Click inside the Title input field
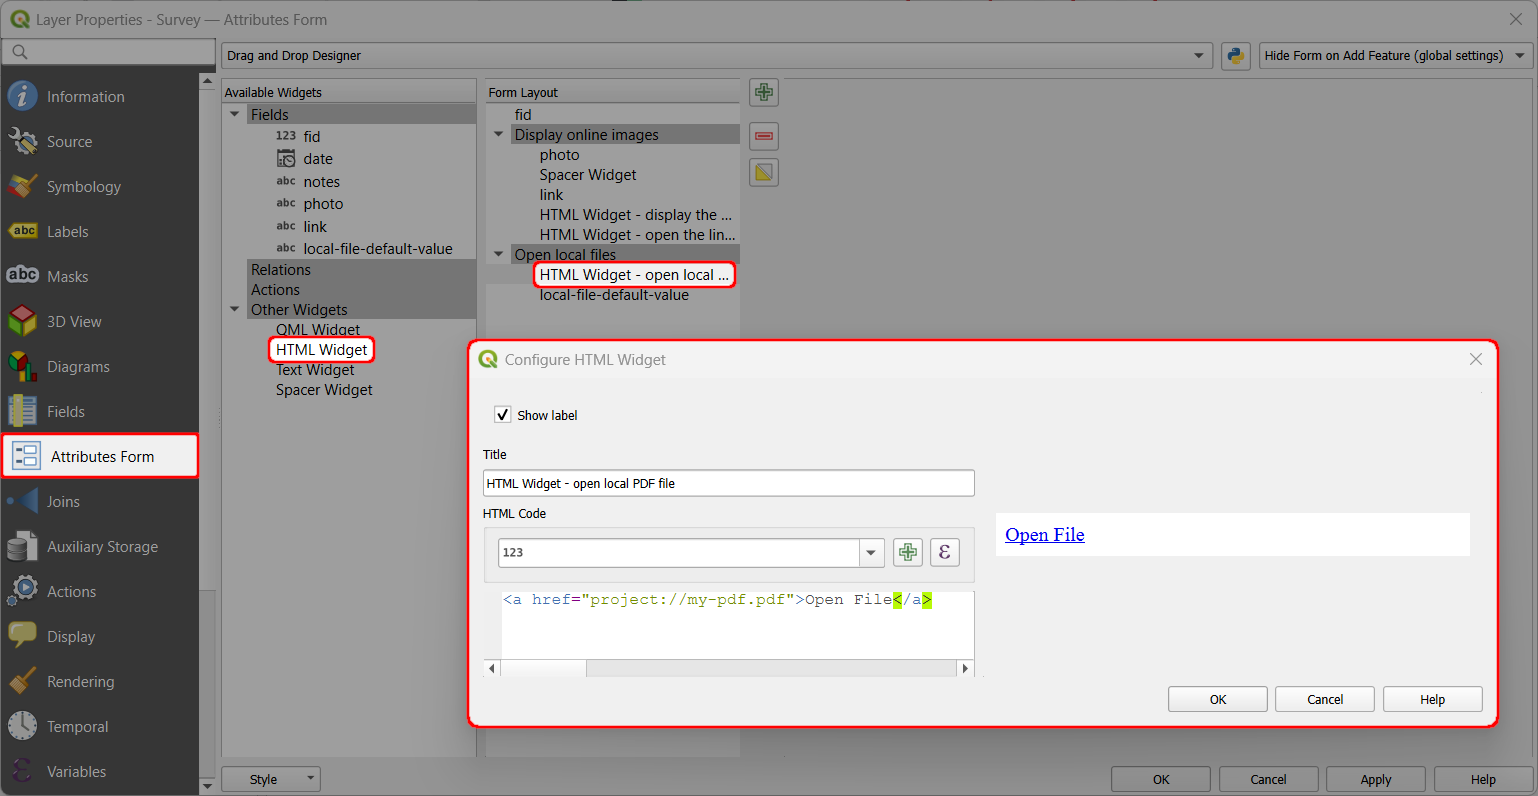The image size is (1538, 796). click(728, 483)
